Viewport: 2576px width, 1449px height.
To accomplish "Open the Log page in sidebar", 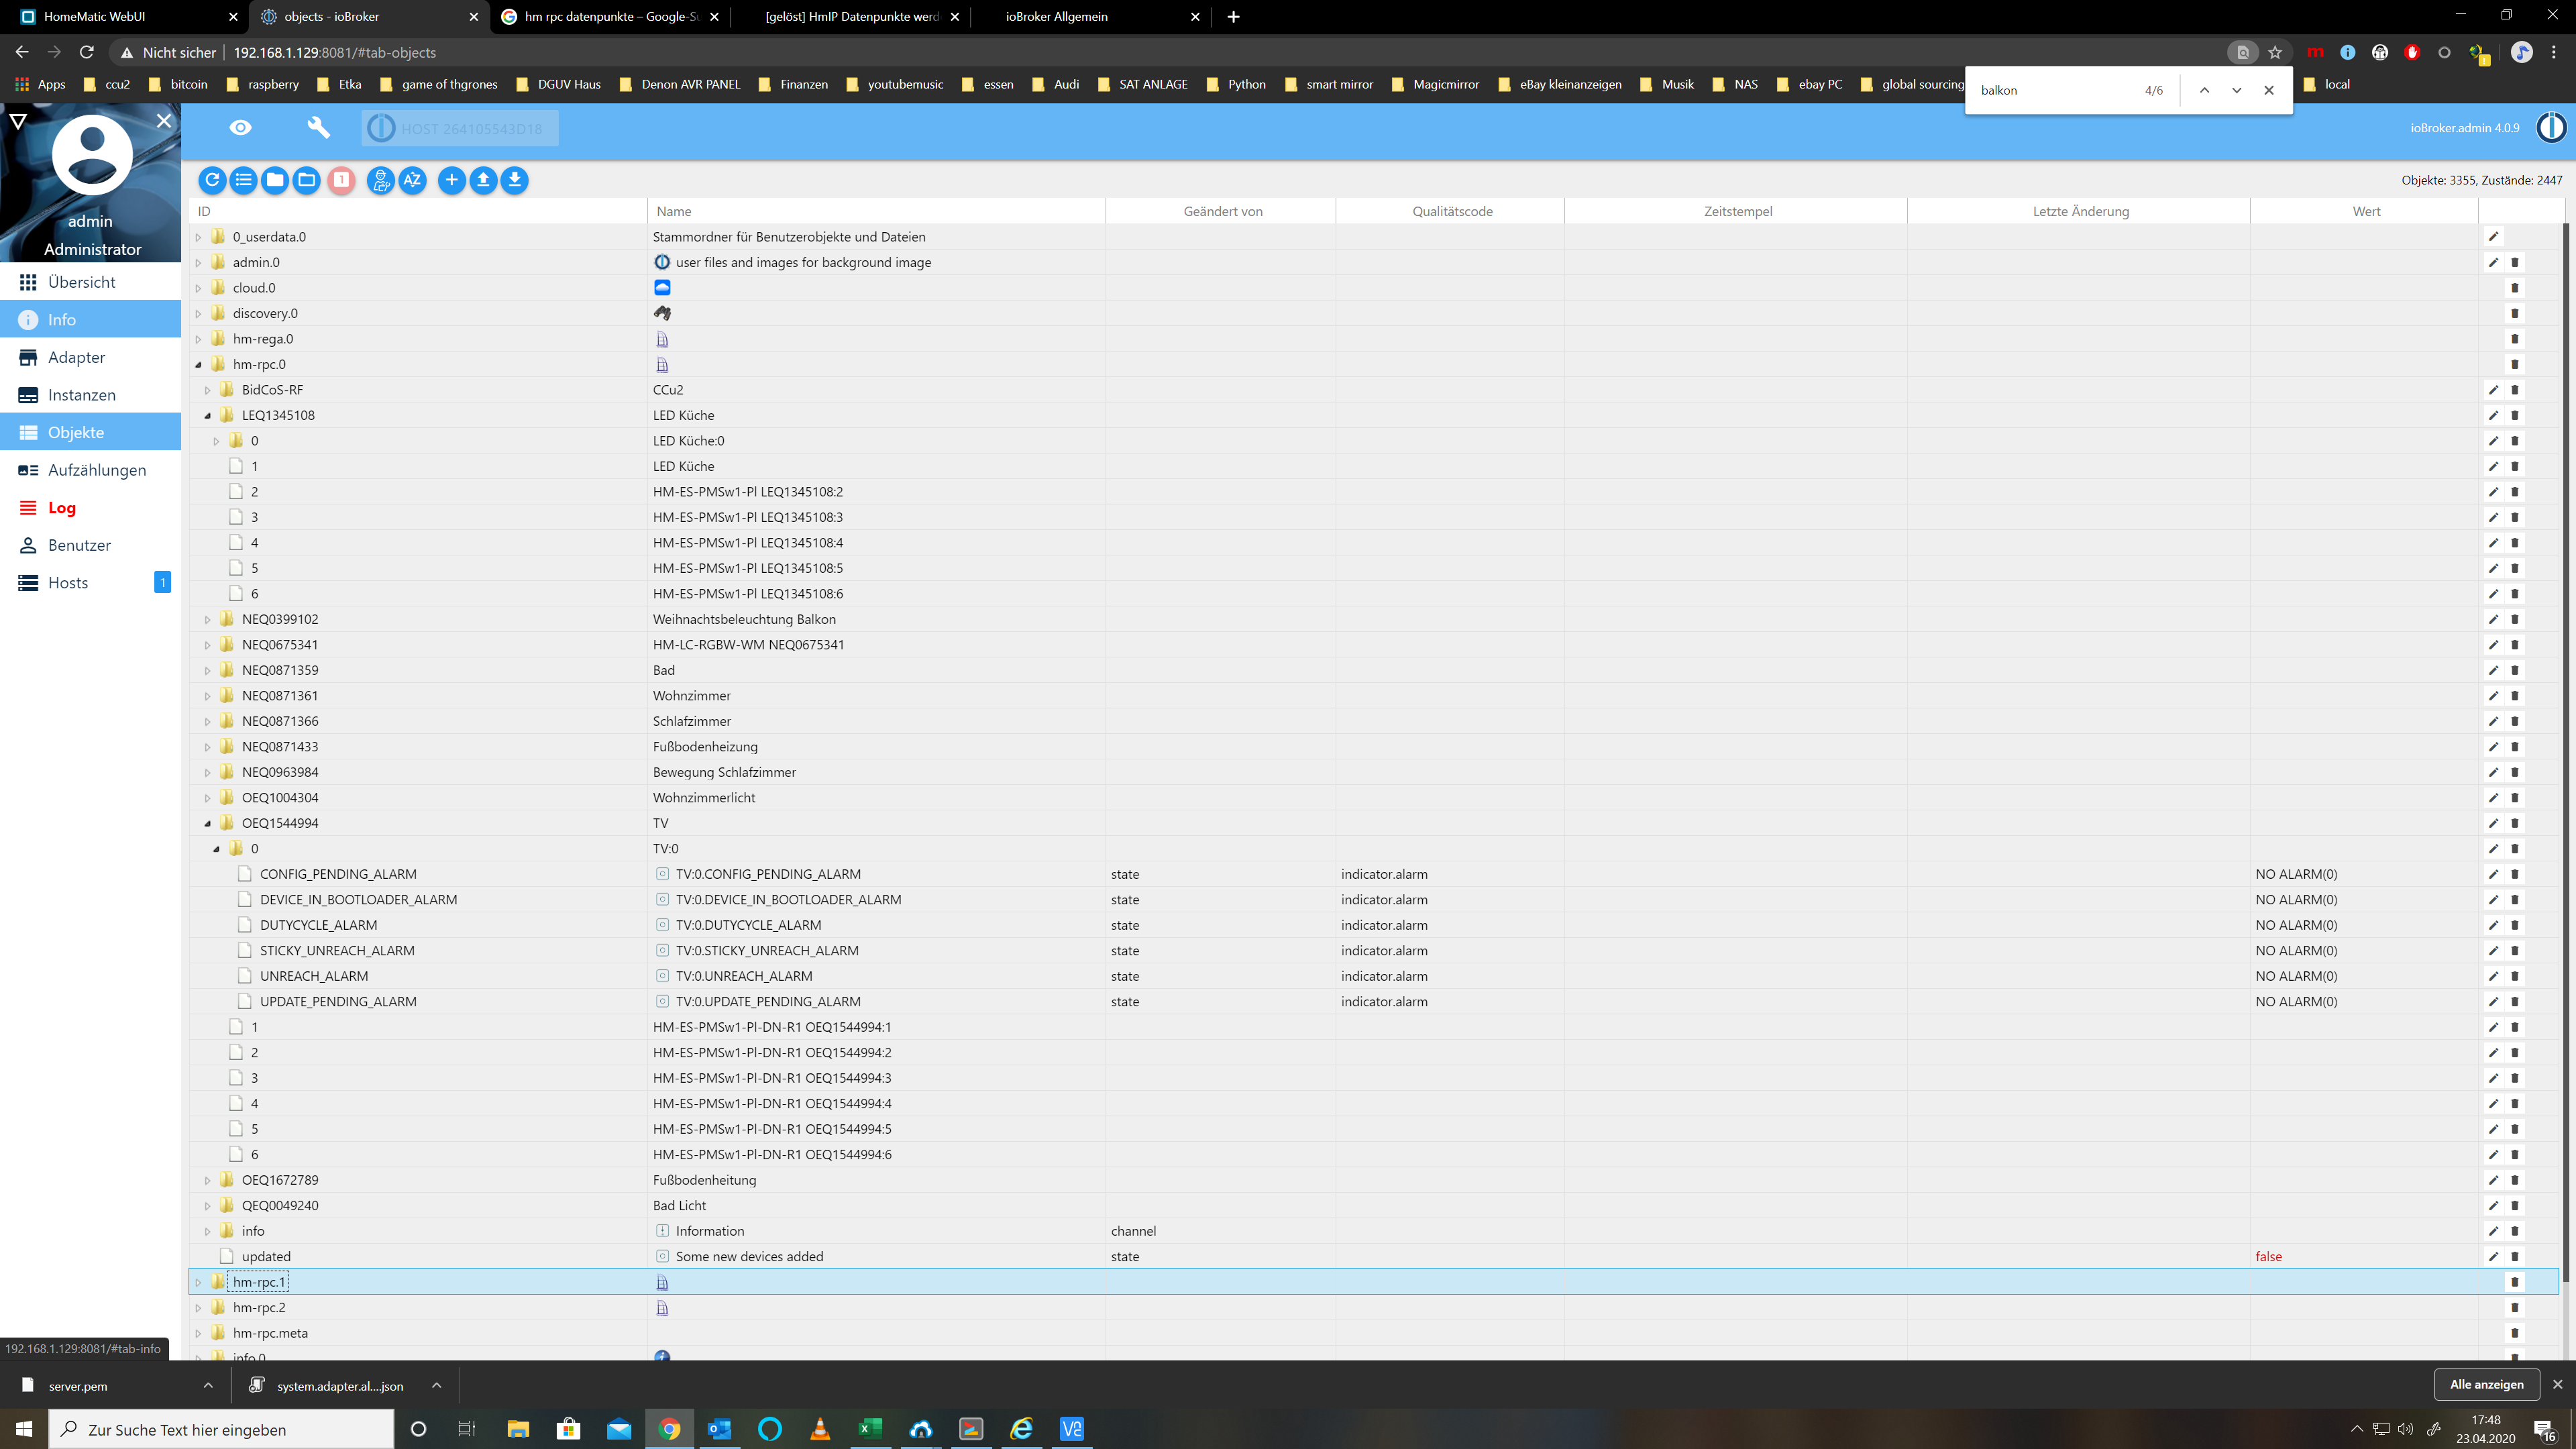I will coord(61,507).
